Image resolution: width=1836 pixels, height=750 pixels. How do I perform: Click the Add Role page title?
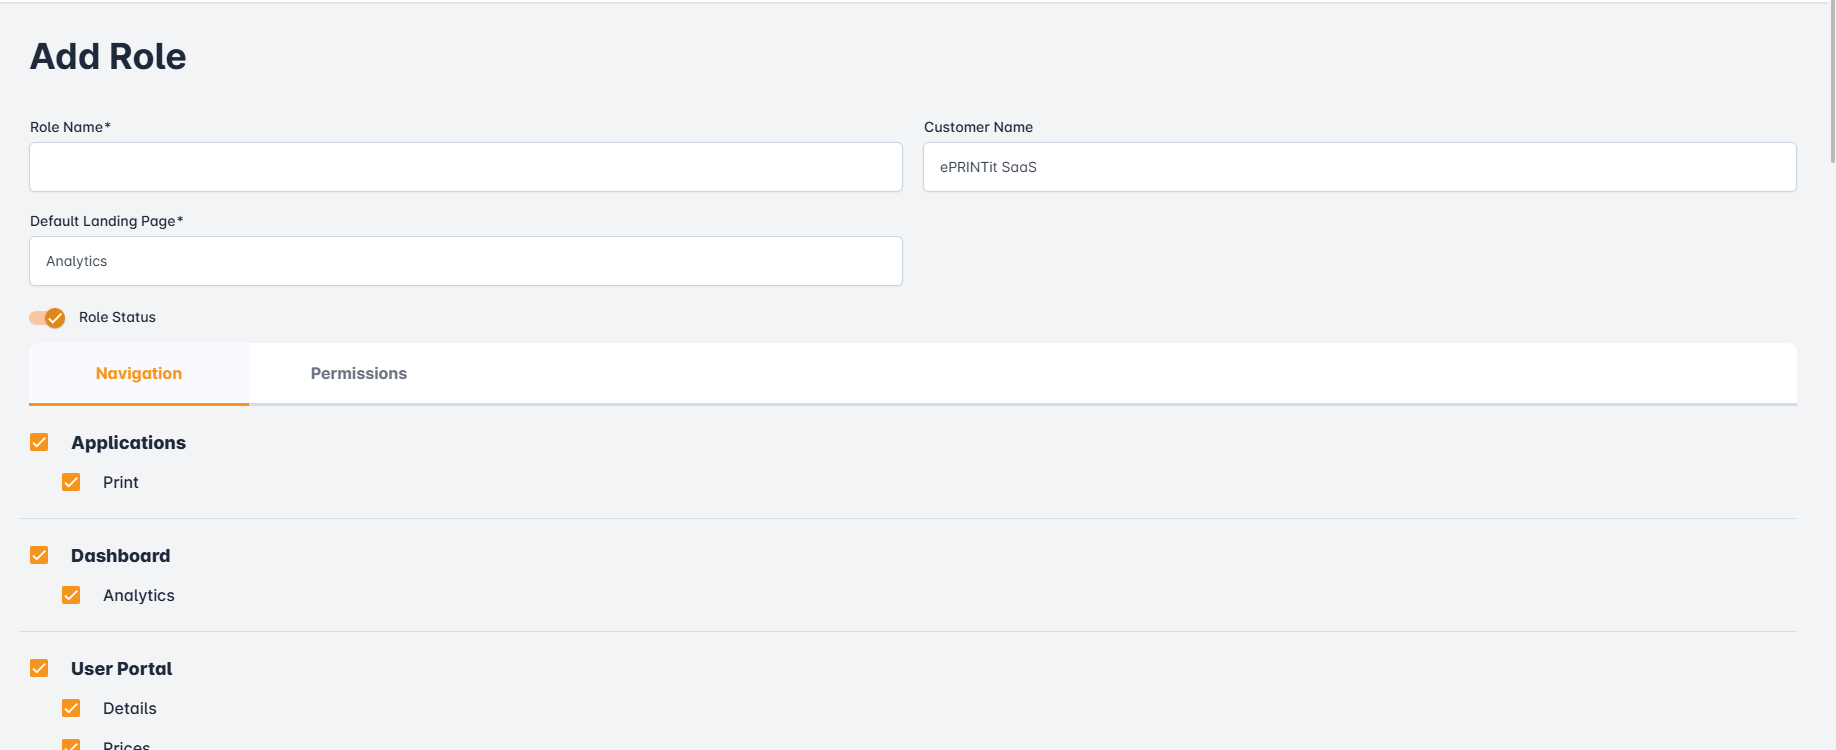pyautogui.click(x=108, y=57)
